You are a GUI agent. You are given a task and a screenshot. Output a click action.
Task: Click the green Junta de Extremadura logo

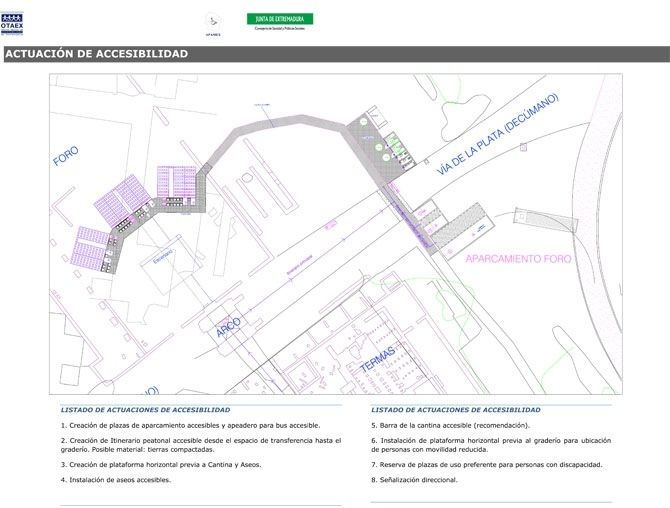(x=279, y=21)
